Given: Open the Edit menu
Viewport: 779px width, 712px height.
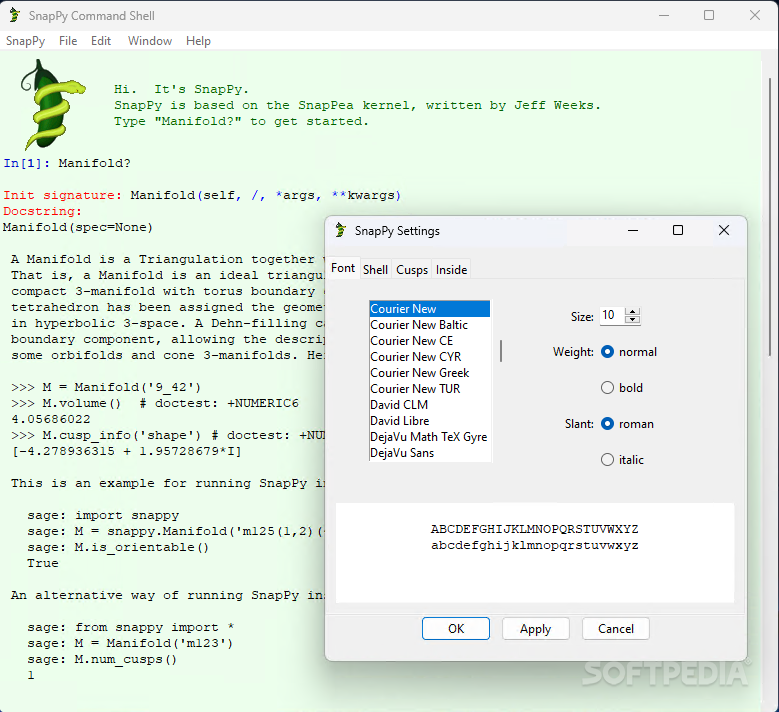Looking at the screenshot, I should 101,41.
